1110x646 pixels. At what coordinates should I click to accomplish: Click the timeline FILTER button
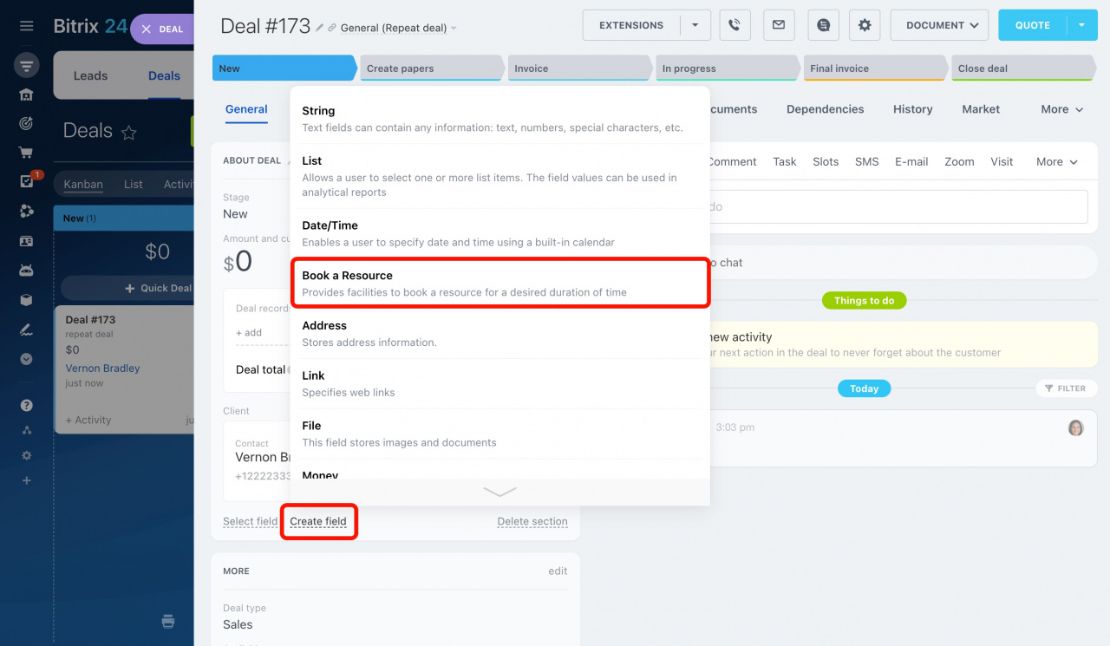[1065, 388]
